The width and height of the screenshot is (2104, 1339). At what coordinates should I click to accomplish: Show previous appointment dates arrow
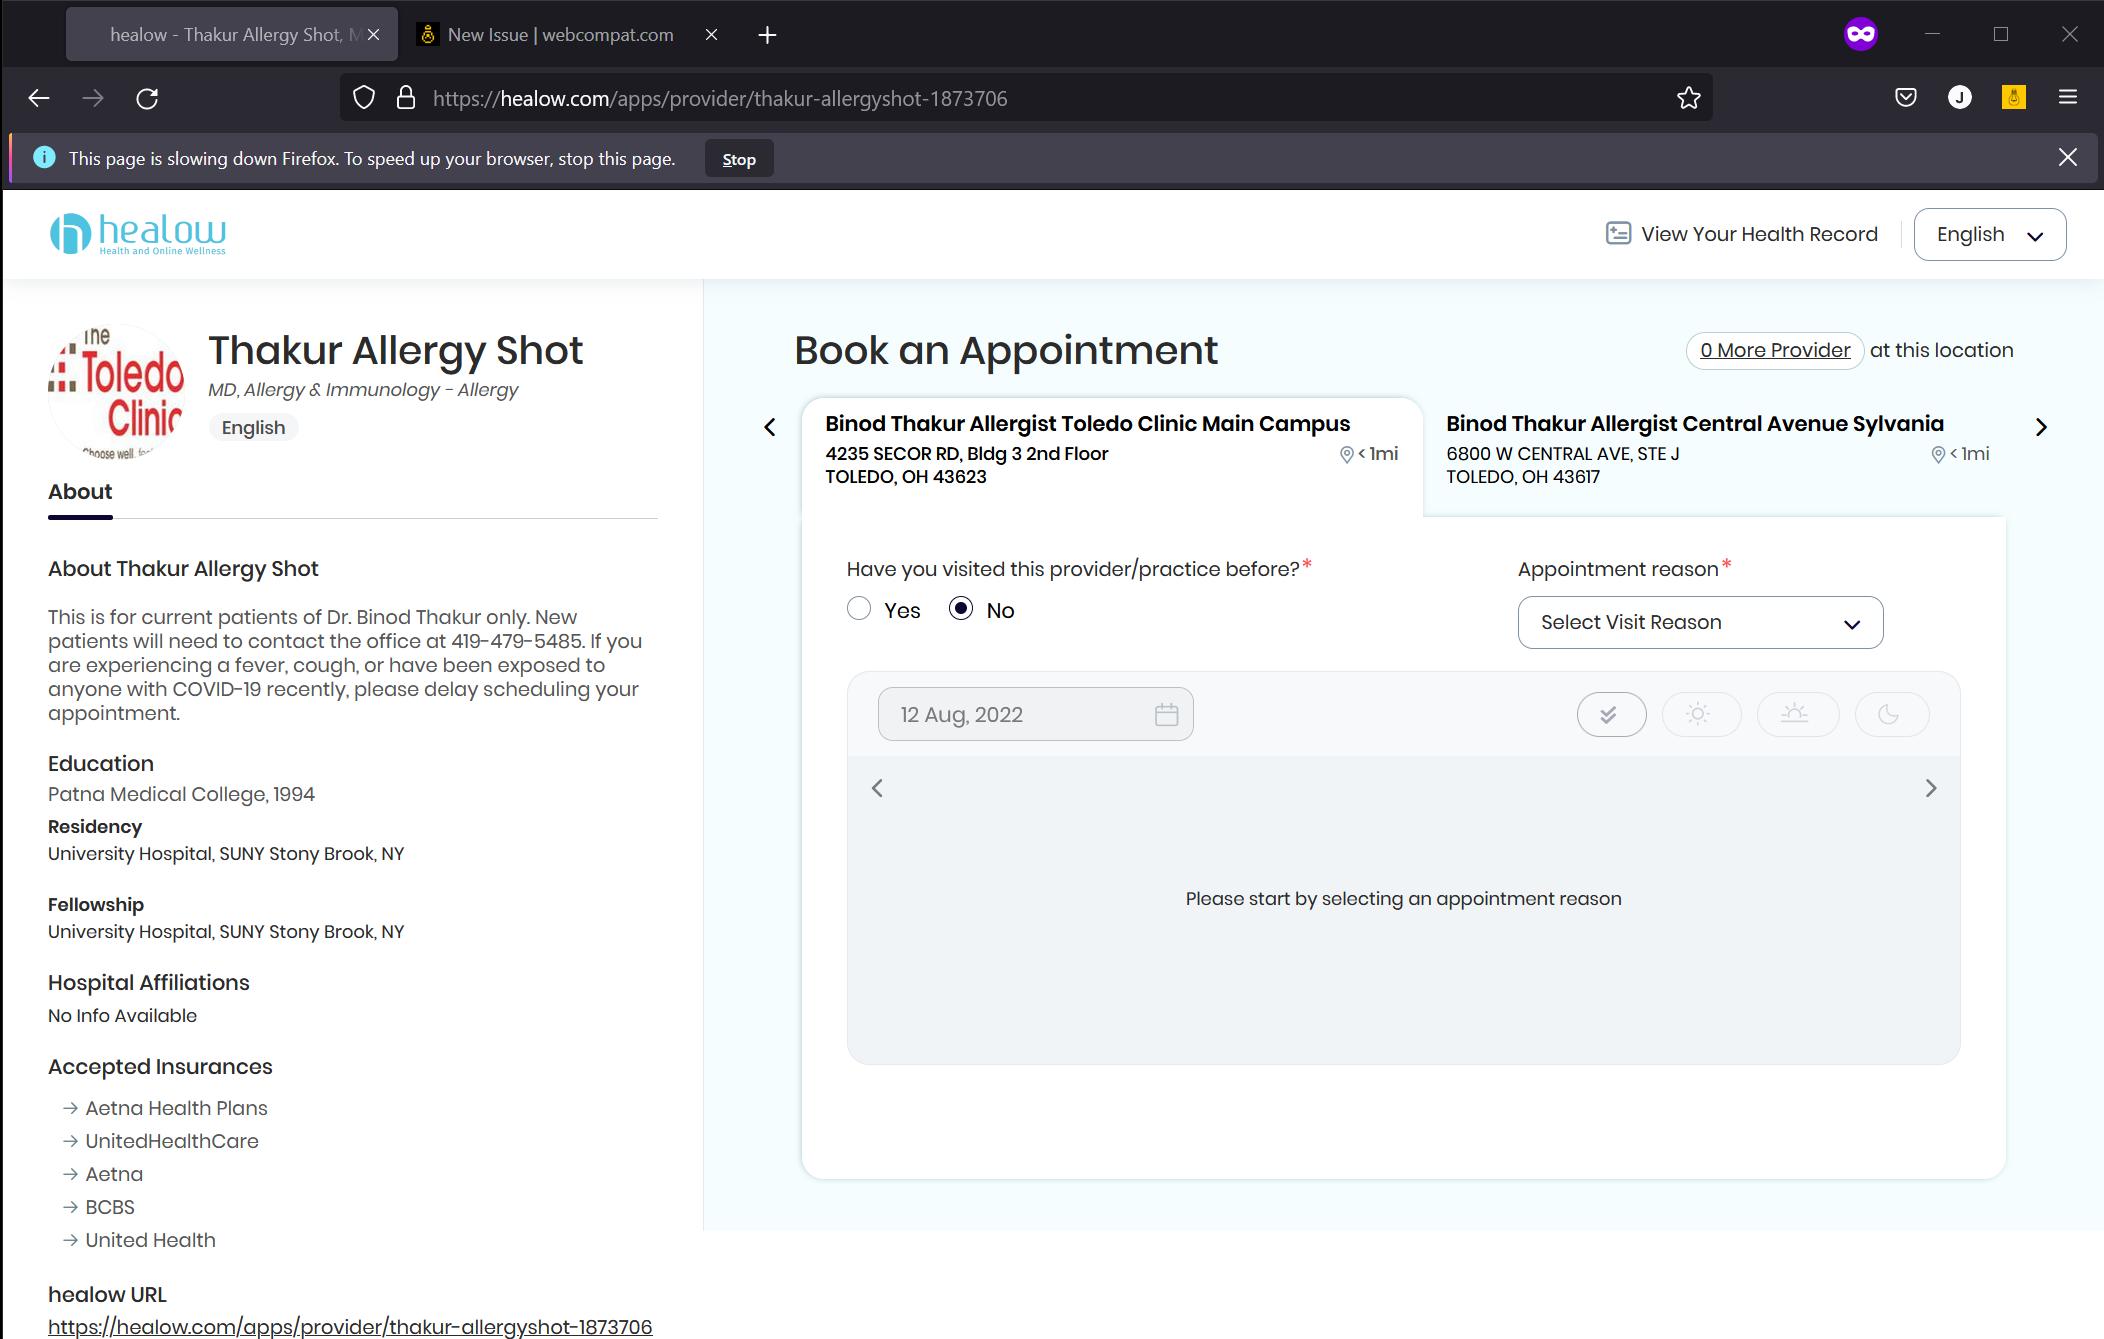click(877, 788)
